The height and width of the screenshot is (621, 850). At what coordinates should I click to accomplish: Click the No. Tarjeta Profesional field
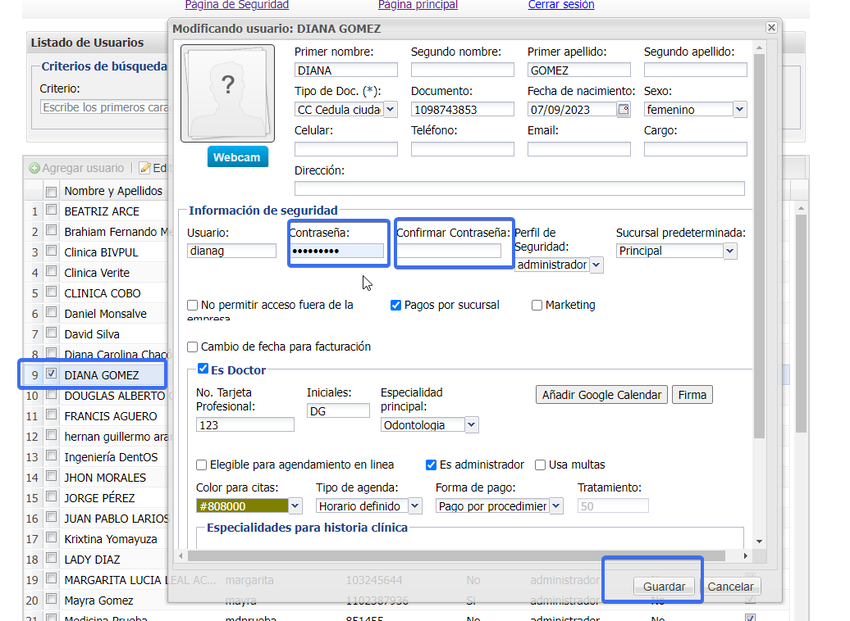tap(245, 425)
